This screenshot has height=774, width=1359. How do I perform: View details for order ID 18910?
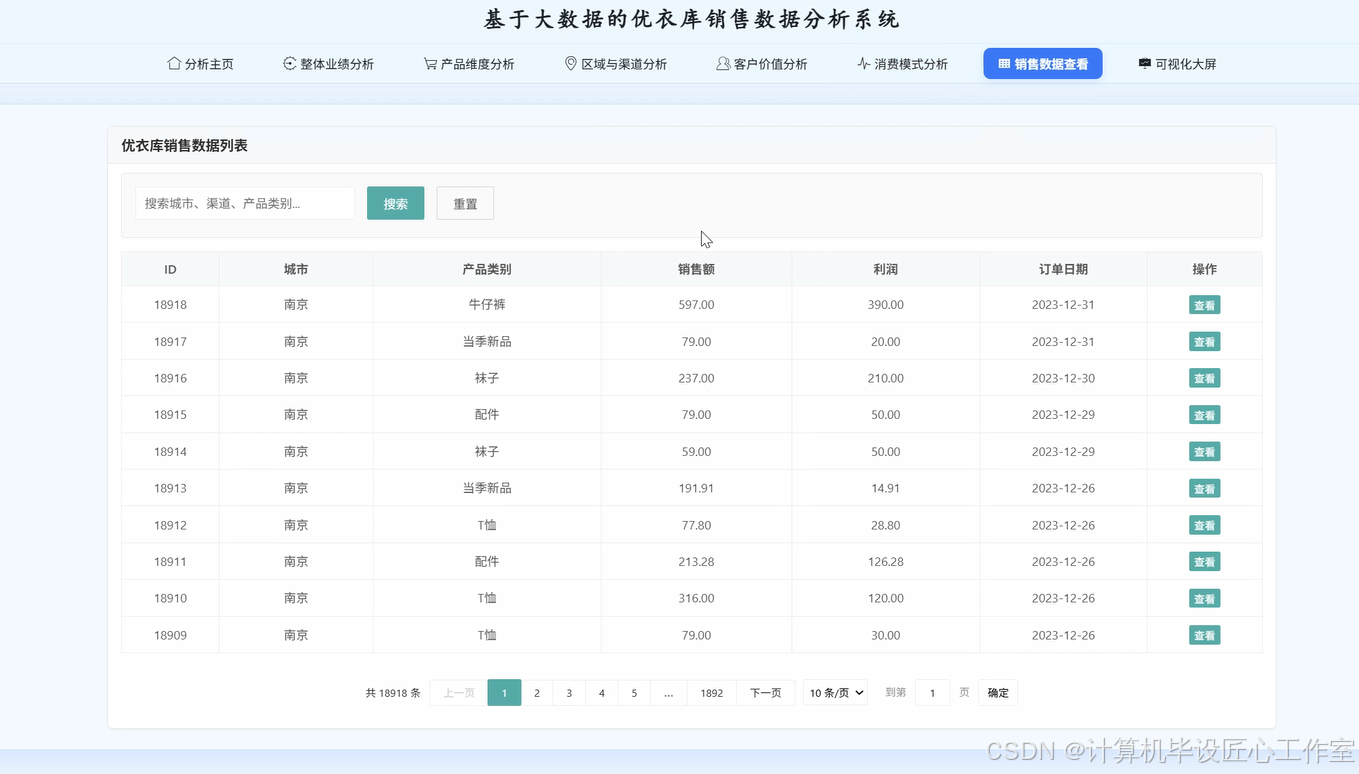(x=1204, y=599)
